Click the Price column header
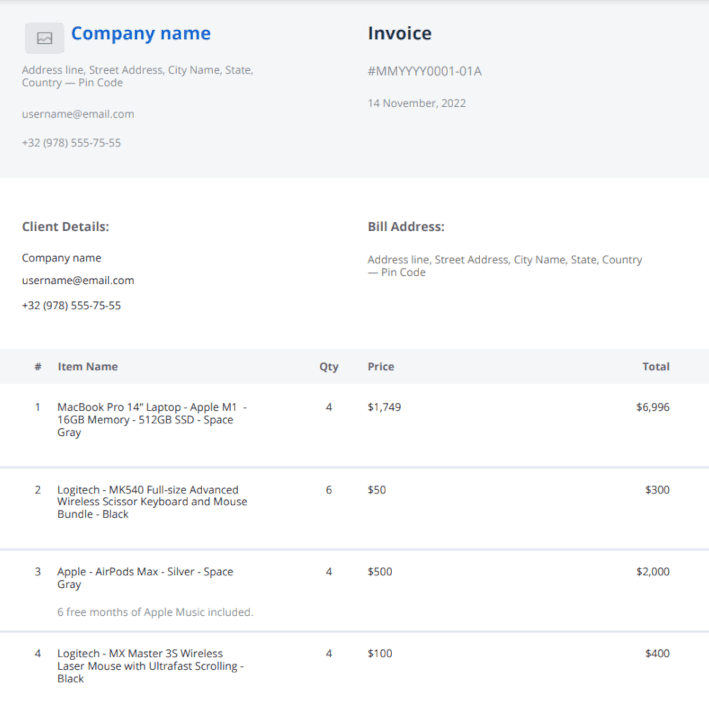709x709 pixels. pos(381,367)
